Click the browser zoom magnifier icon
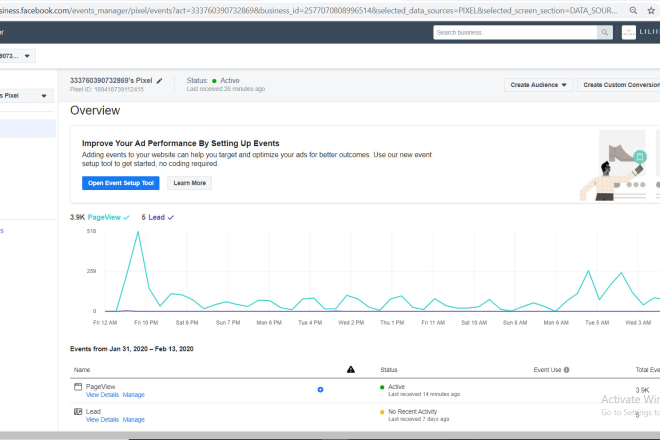This screenshot has width=660, height=440. (x=633, y=11)
